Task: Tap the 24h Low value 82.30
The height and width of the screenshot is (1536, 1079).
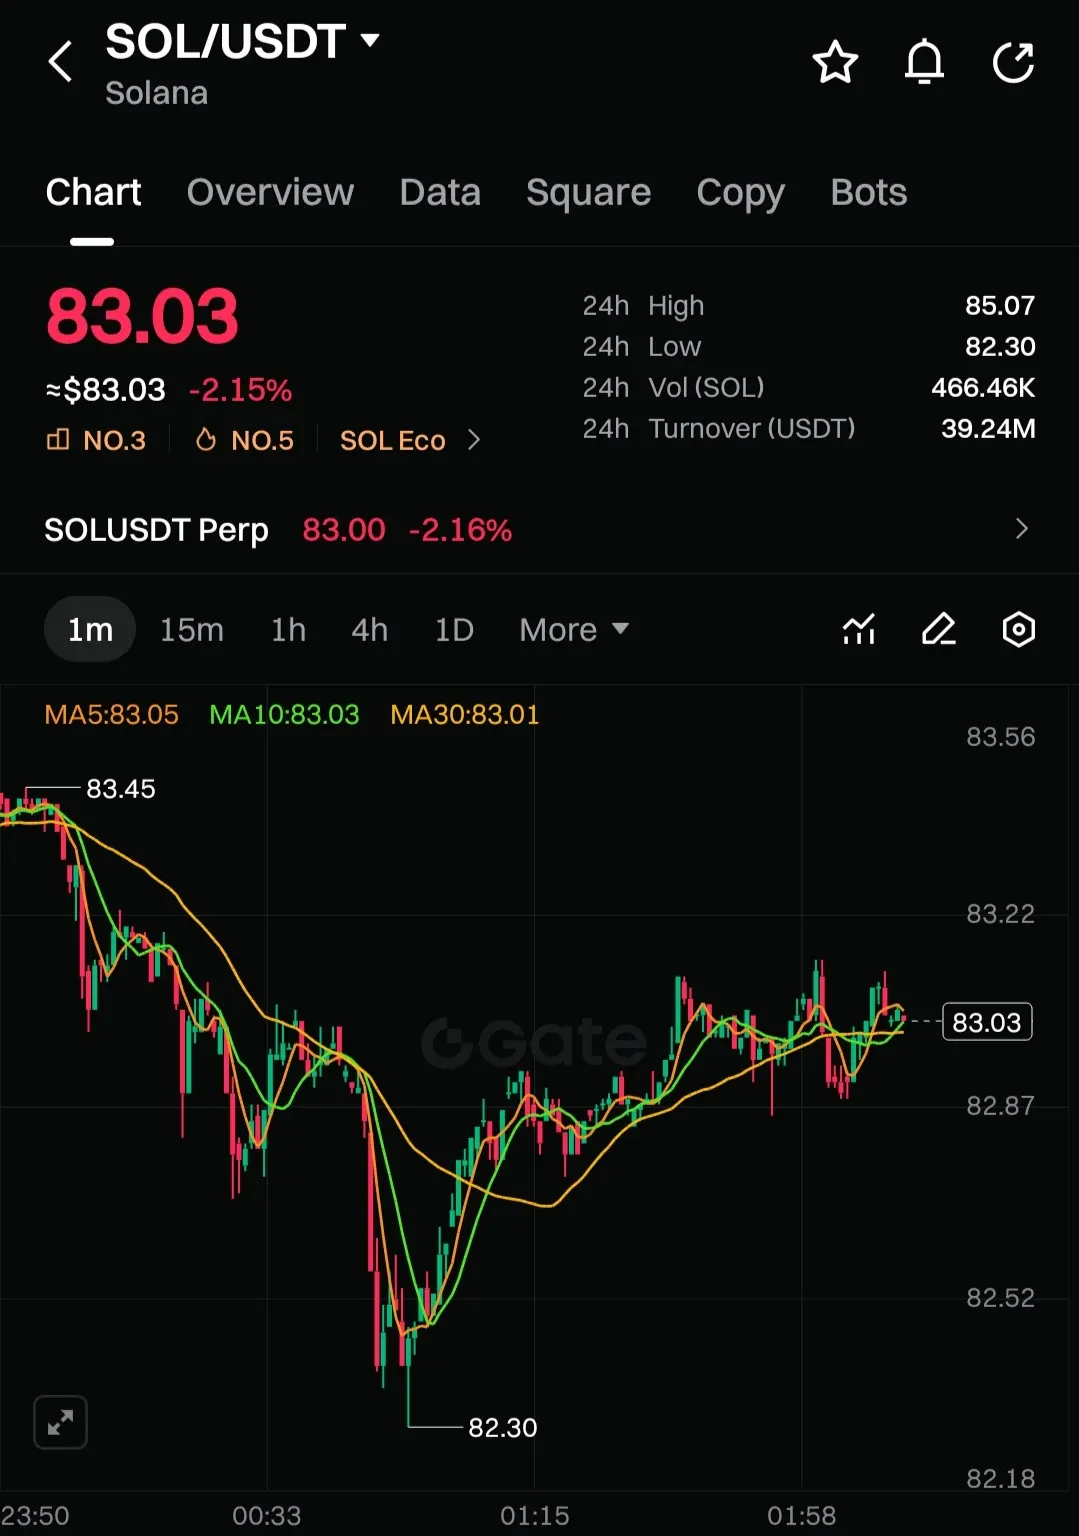Action: (1000, 346)
